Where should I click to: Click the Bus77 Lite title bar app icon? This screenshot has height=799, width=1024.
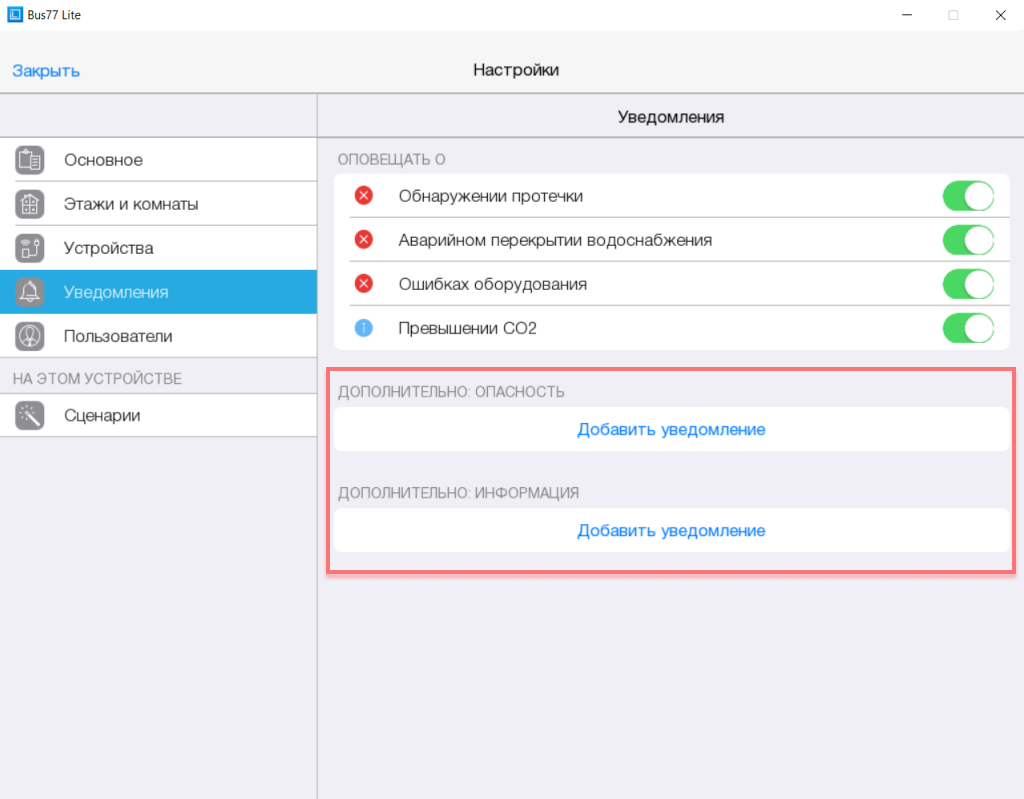(15, 15)
